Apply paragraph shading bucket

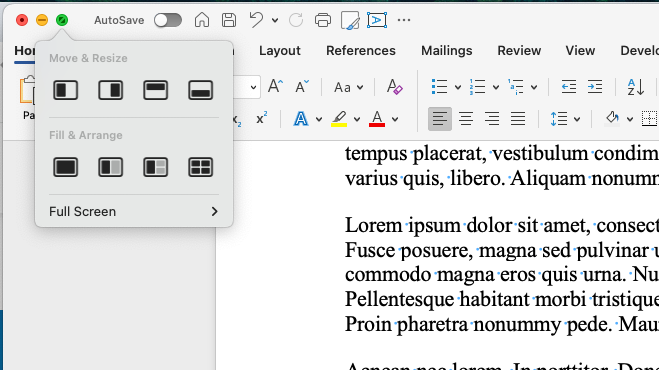click(612, 119)
